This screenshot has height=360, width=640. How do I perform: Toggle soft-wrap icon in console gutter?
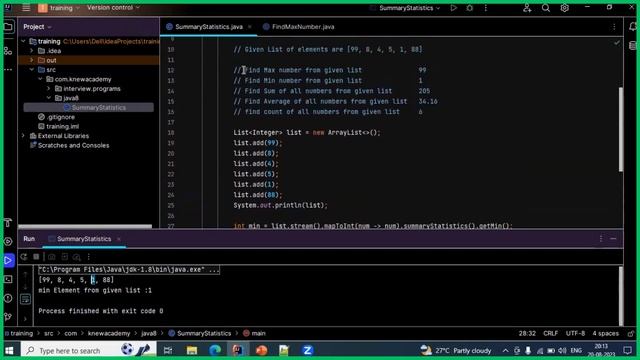point(25,299)
